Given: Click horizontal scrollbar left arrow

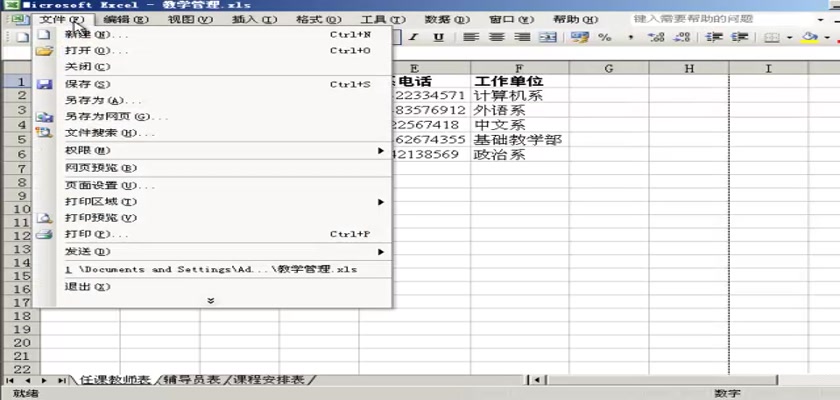Looking at the screenshot, I should (536, 380).
